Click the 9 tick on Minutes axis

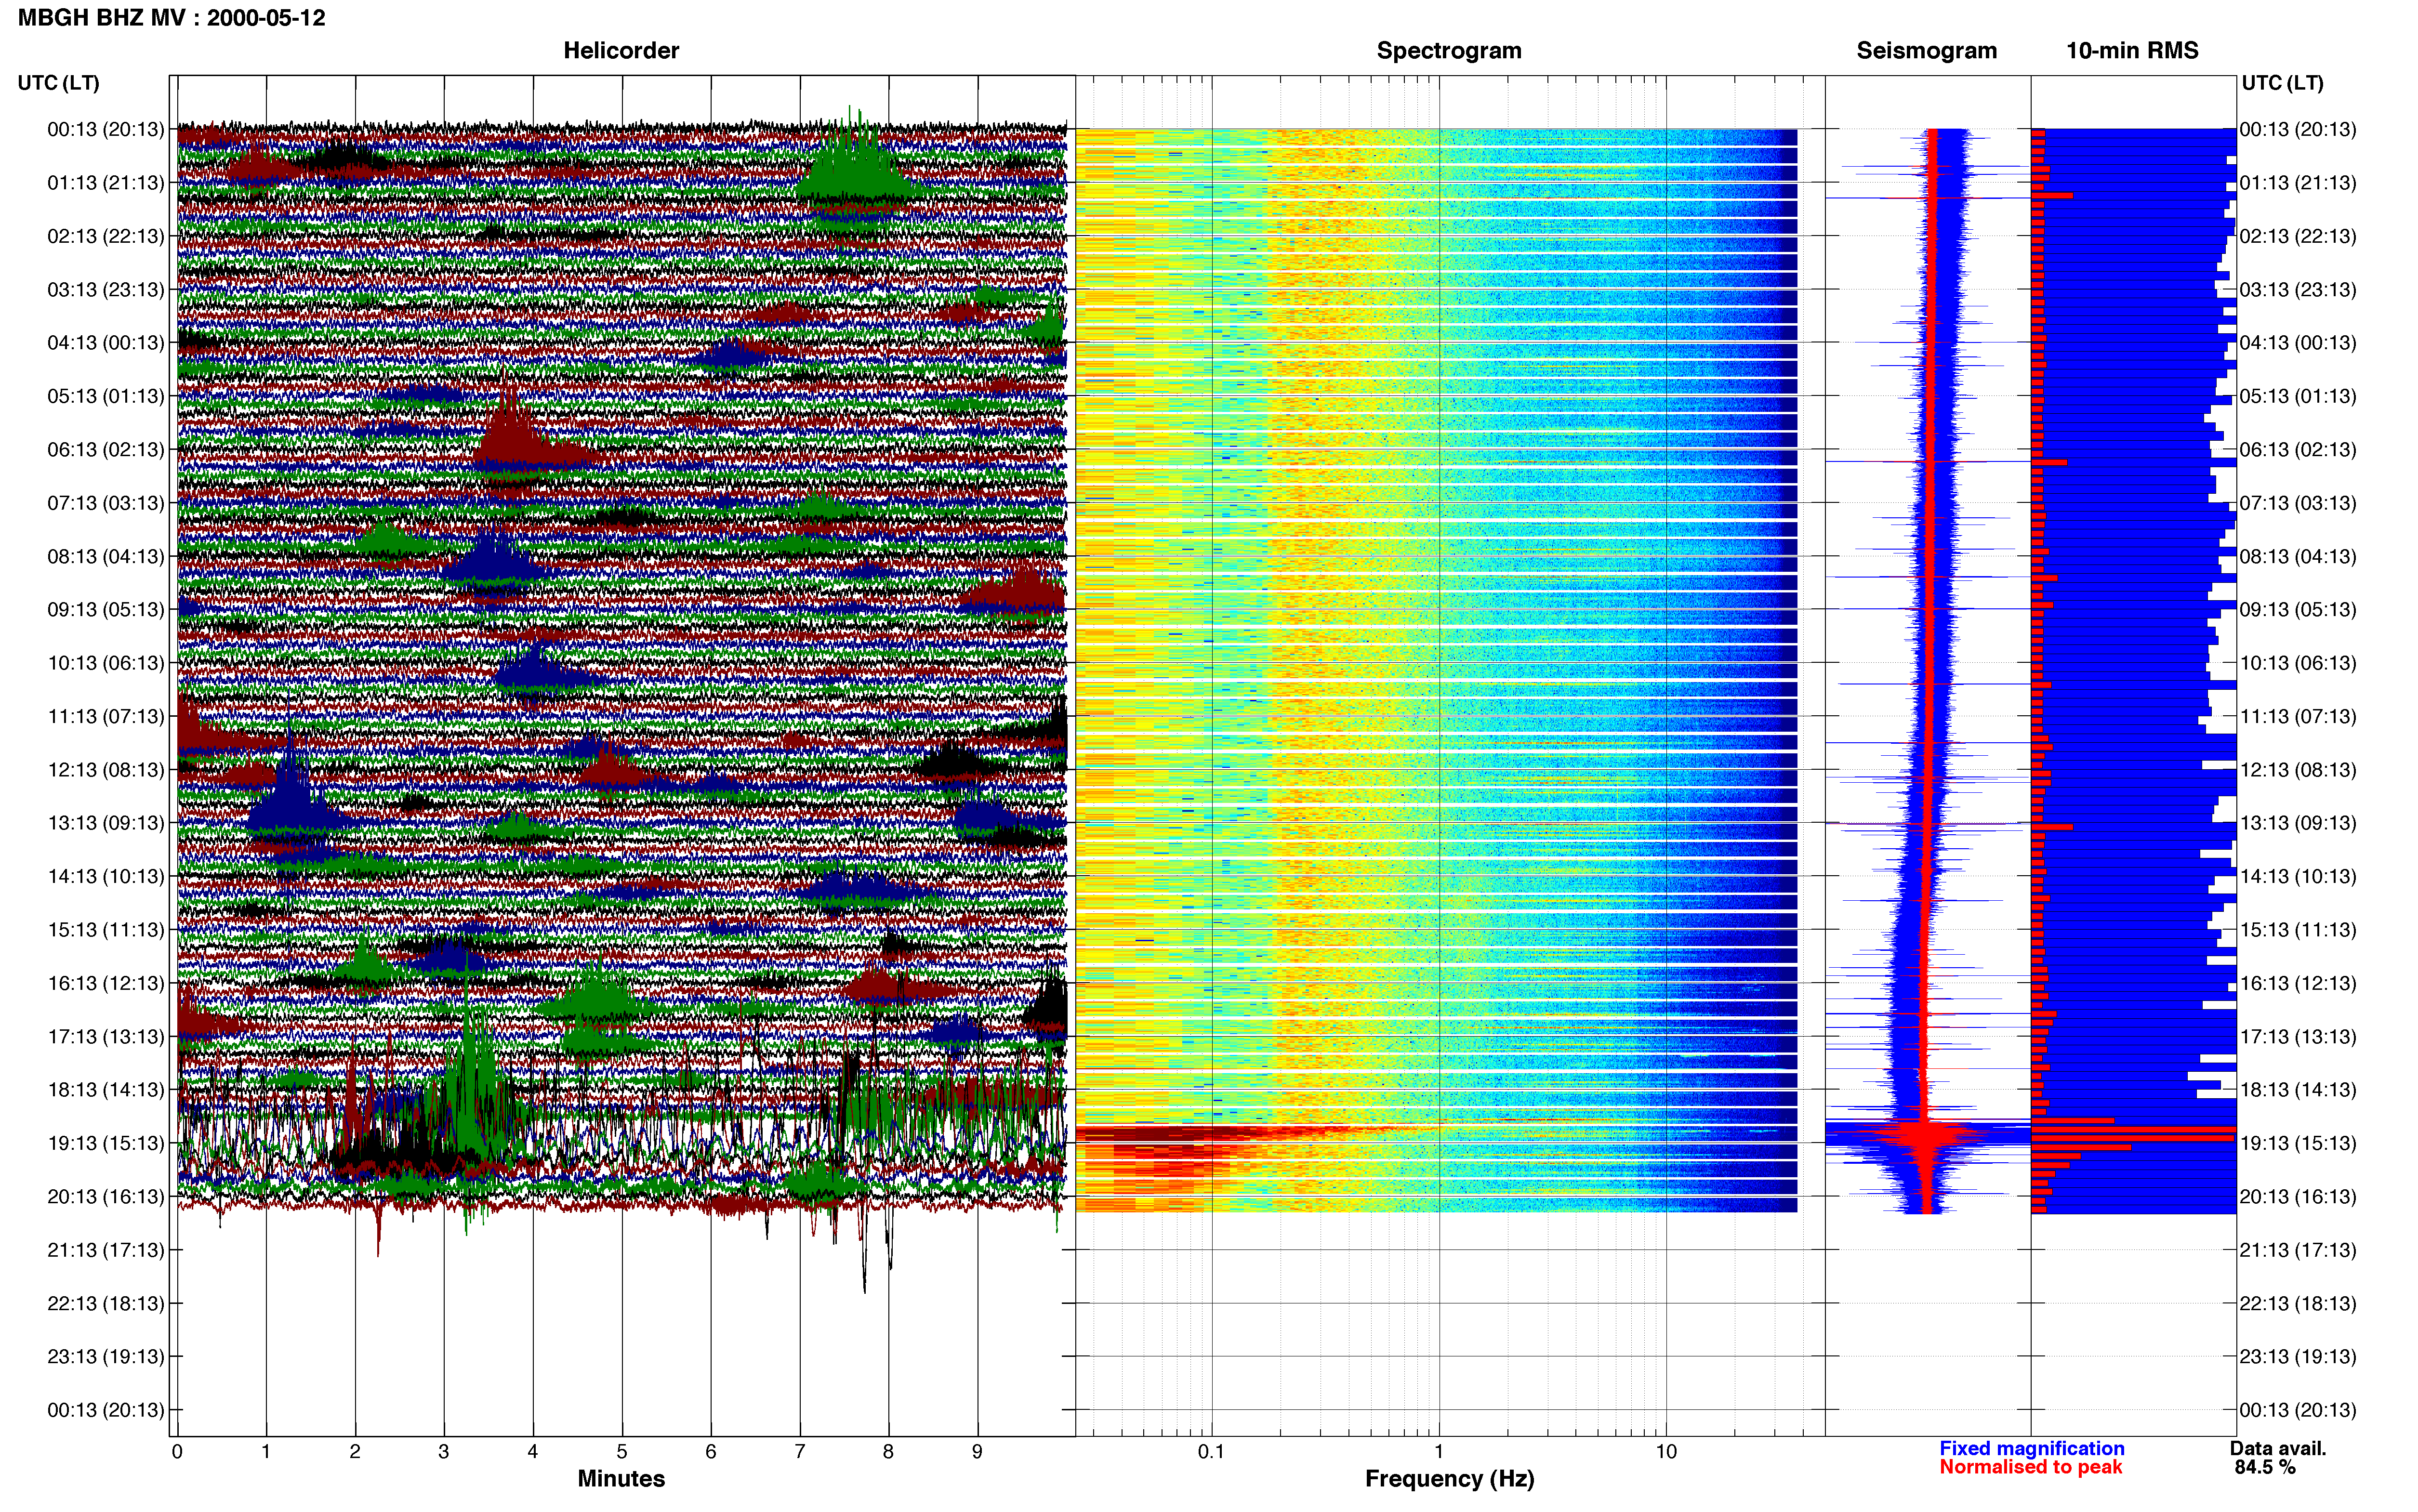[x=977, y=1452]
